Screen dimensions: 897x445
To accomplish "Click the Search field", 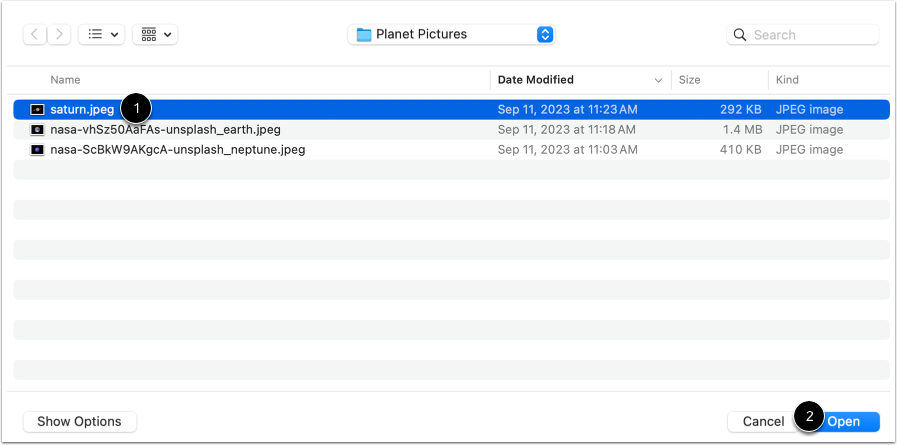I will [x=803, y=35].
